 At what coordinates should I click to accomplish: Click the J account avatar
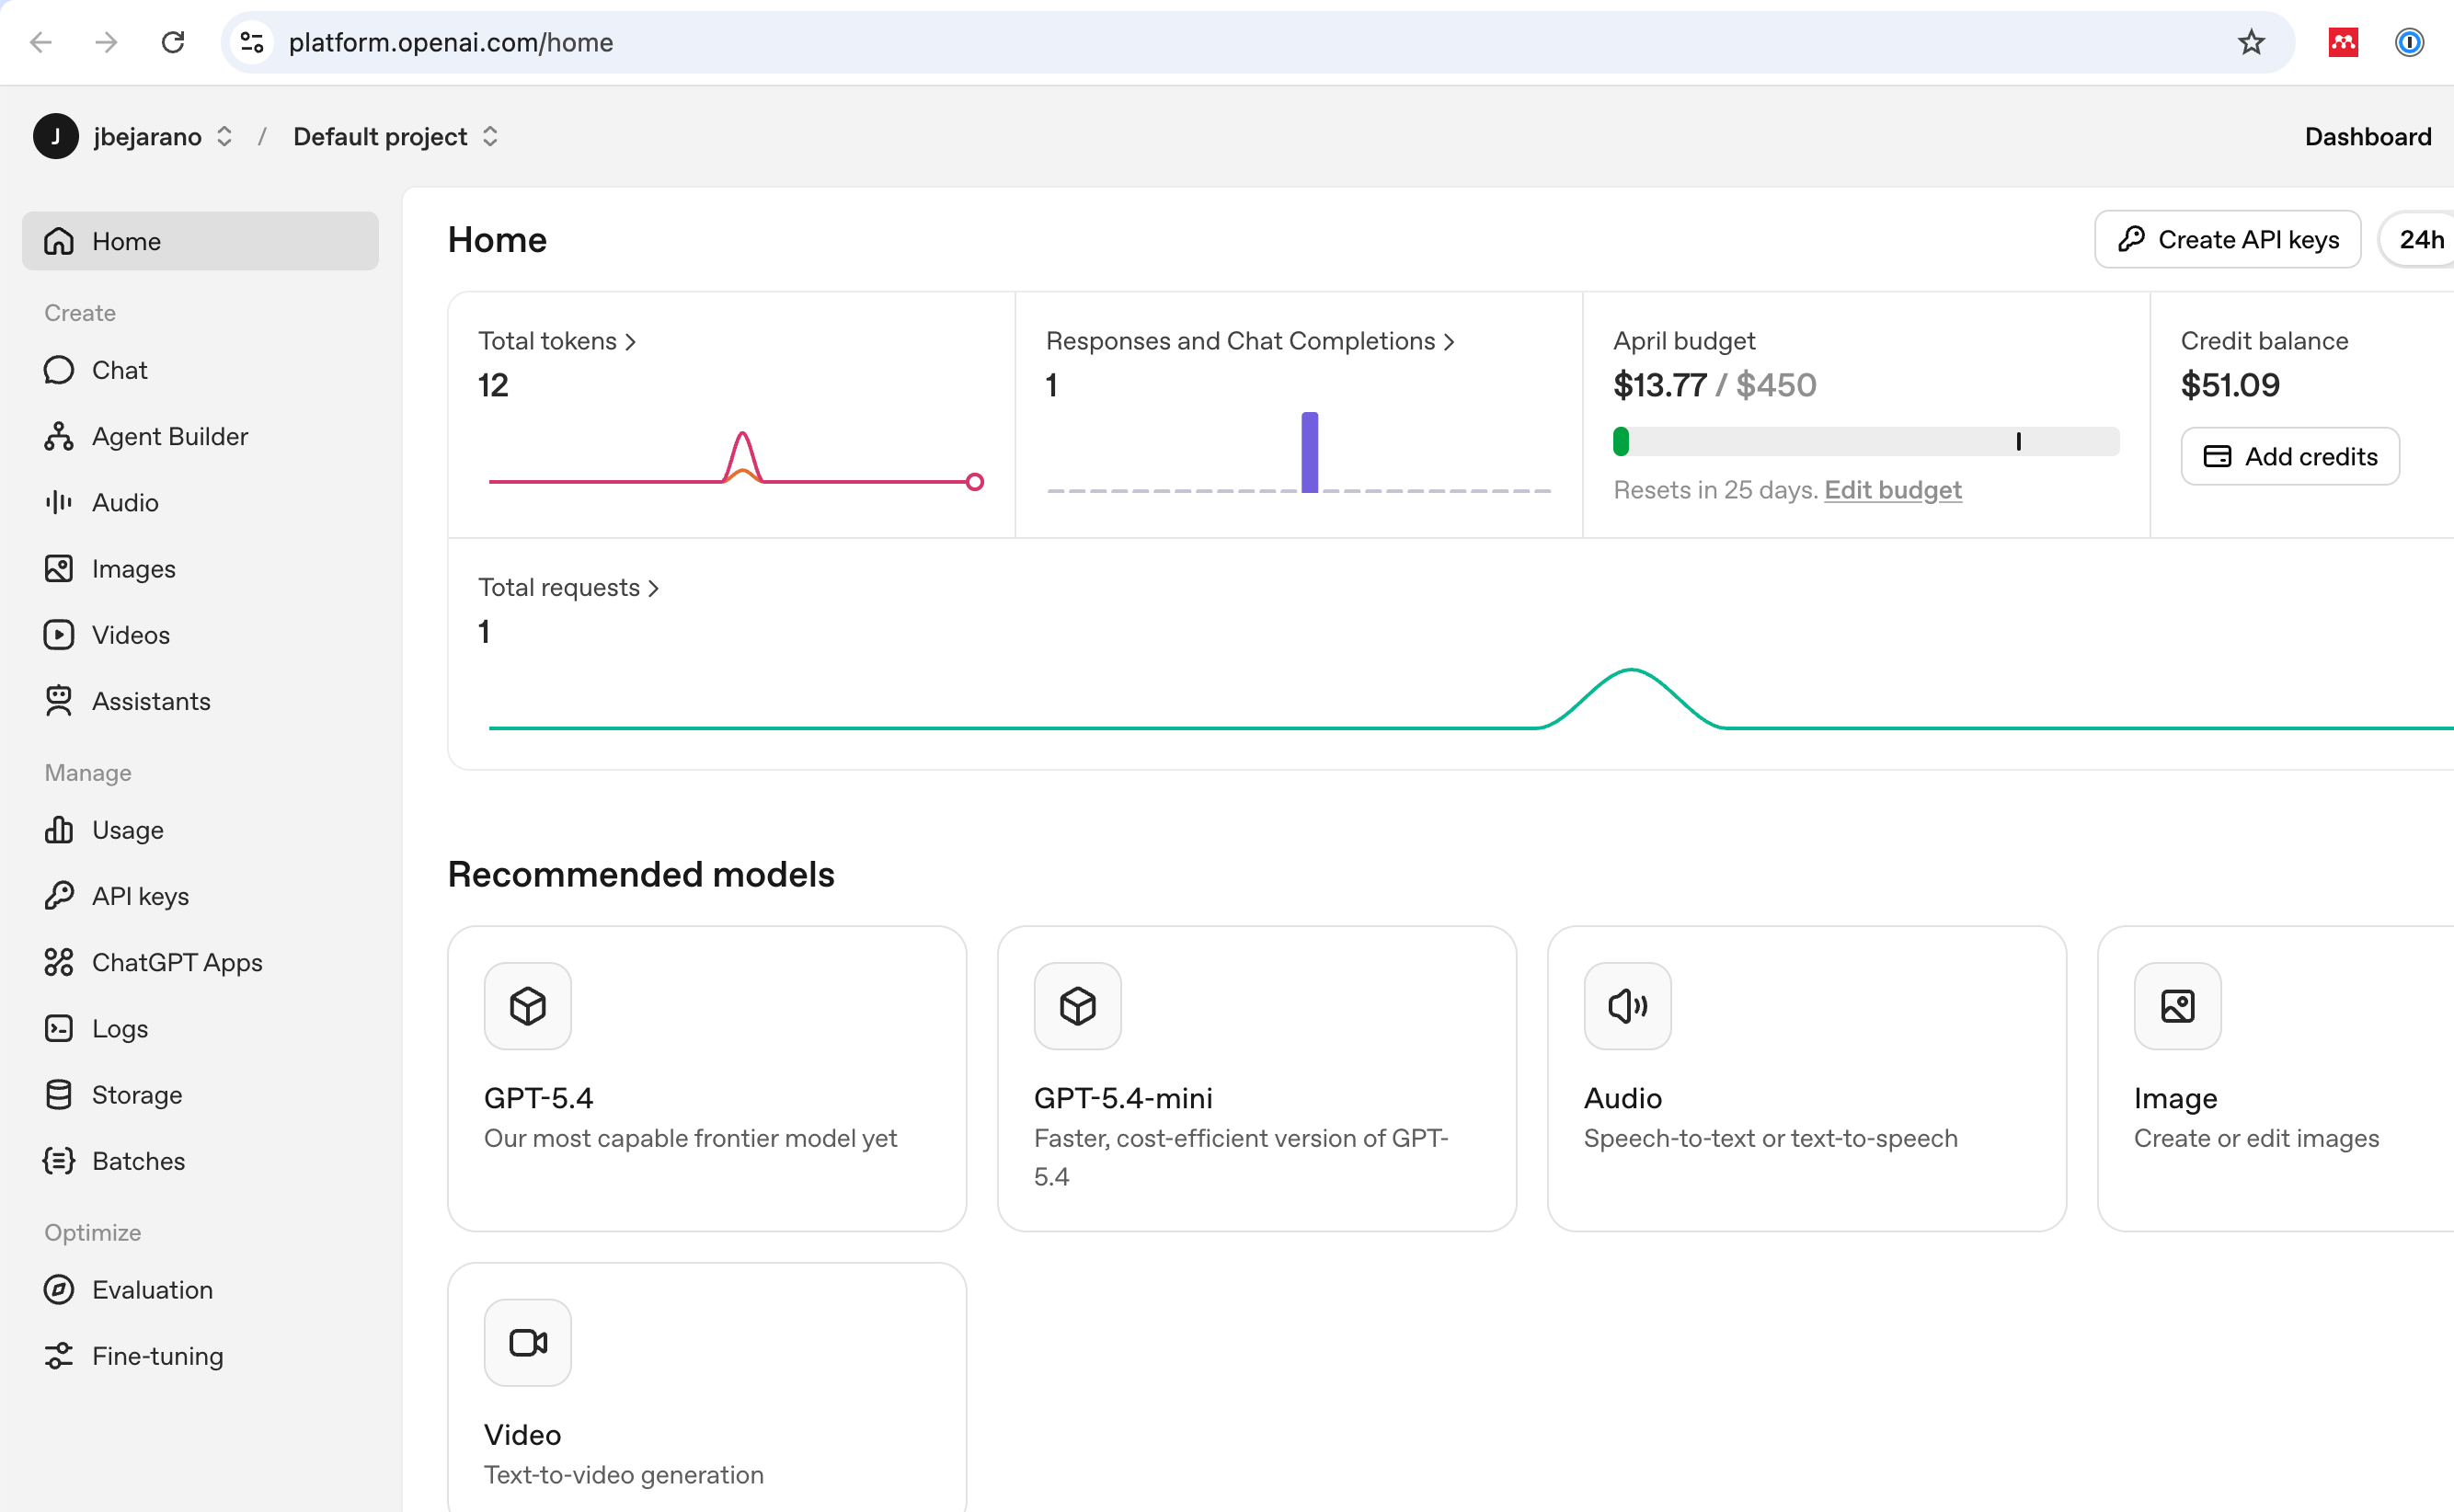tap(56, 137)
